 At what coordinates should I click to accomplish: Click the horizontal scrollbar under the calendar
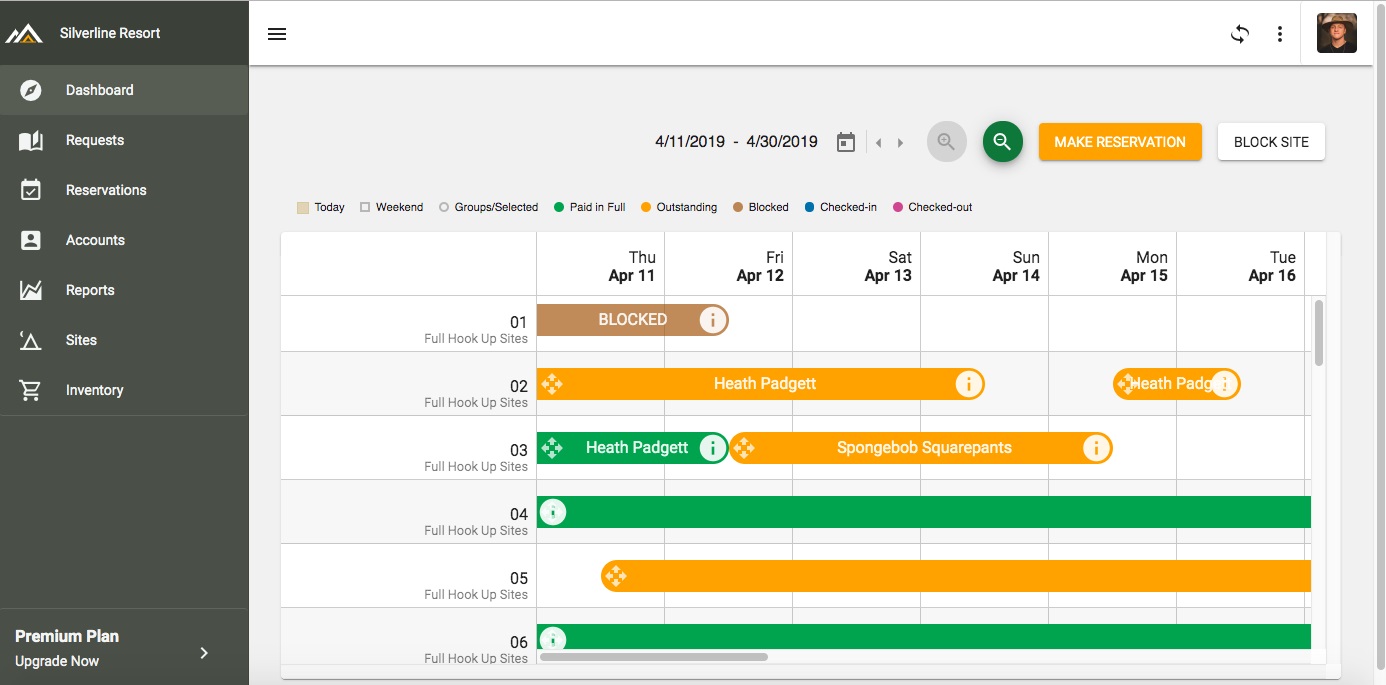(654, 657)
